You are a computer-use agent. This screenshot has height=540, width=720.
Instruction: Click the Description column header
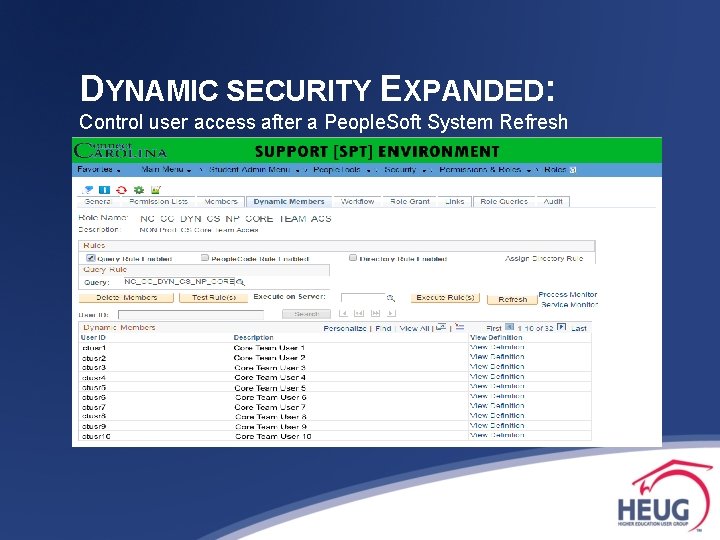point(253,338)
